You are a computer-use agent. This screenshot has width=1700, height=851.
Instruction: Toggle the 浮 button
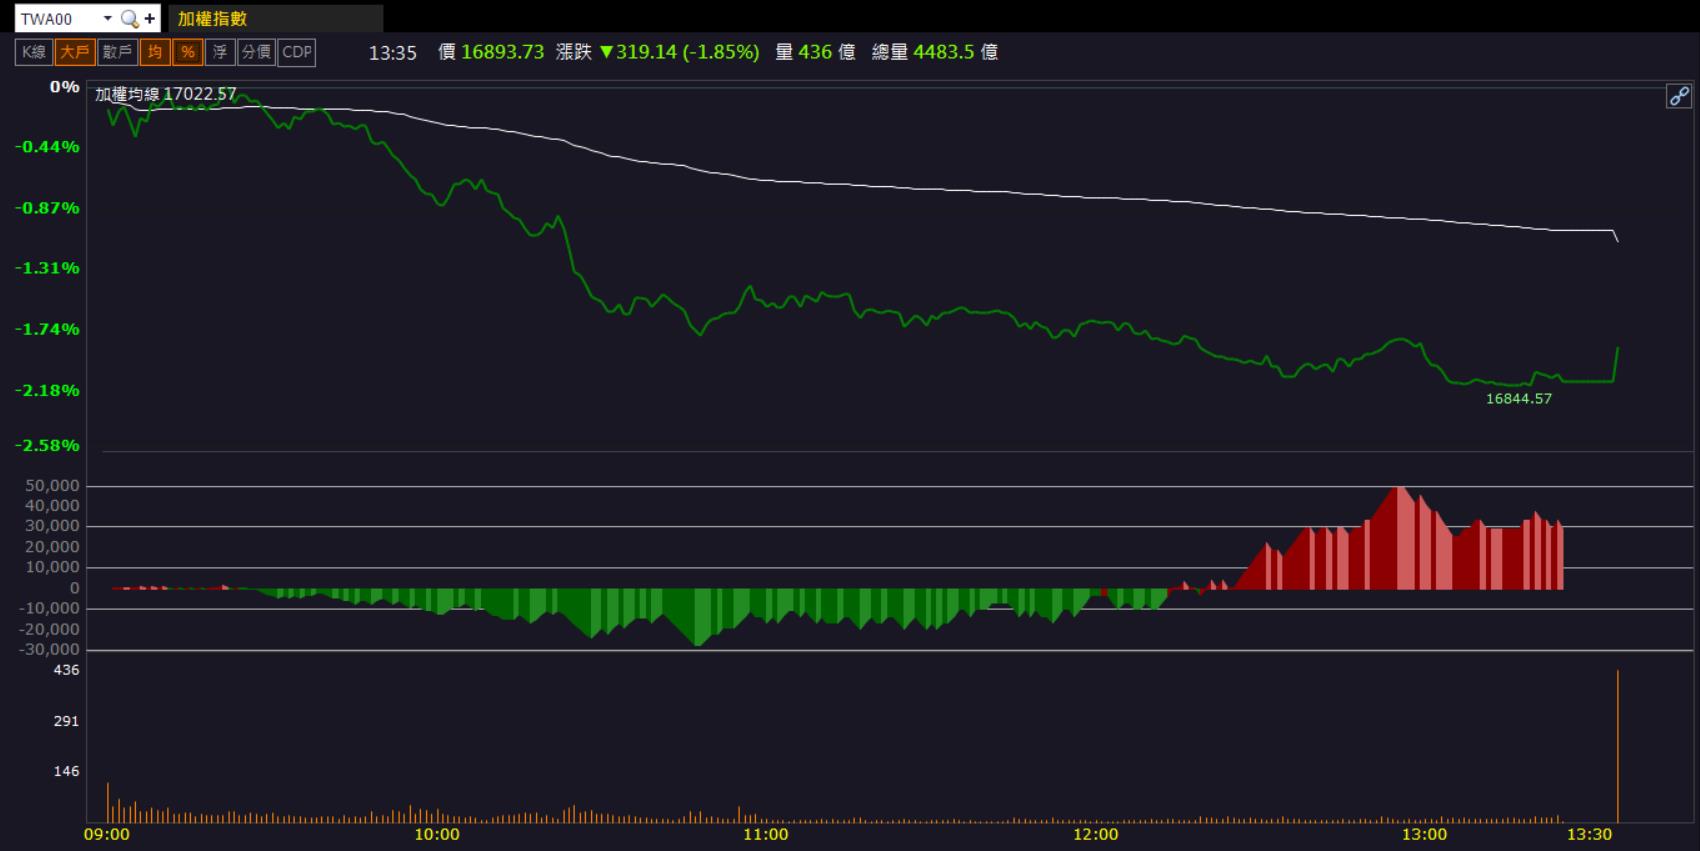tap(220, 52)
